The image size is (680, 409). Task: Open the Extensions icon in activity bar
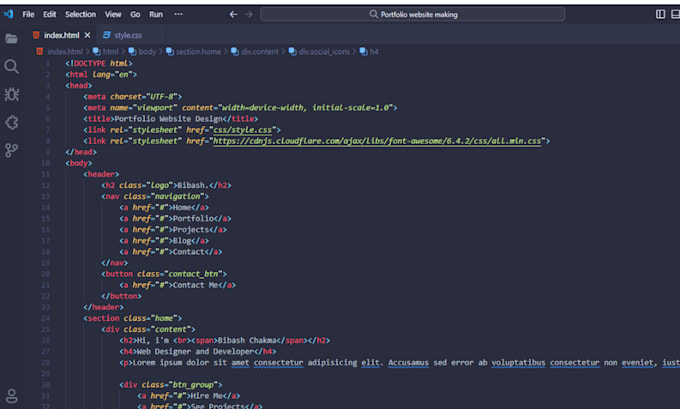[12, 122]
